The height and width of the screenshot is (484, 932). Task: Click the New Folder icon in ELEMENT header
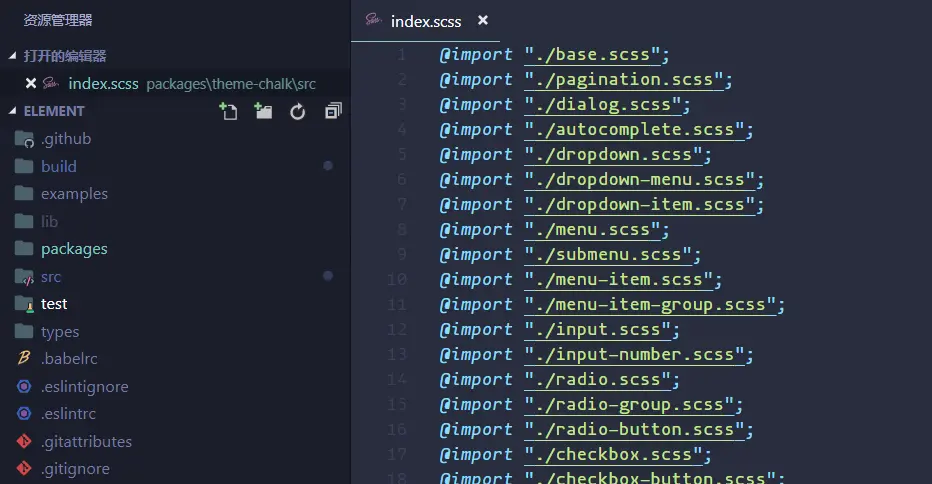tap(263, 111)
